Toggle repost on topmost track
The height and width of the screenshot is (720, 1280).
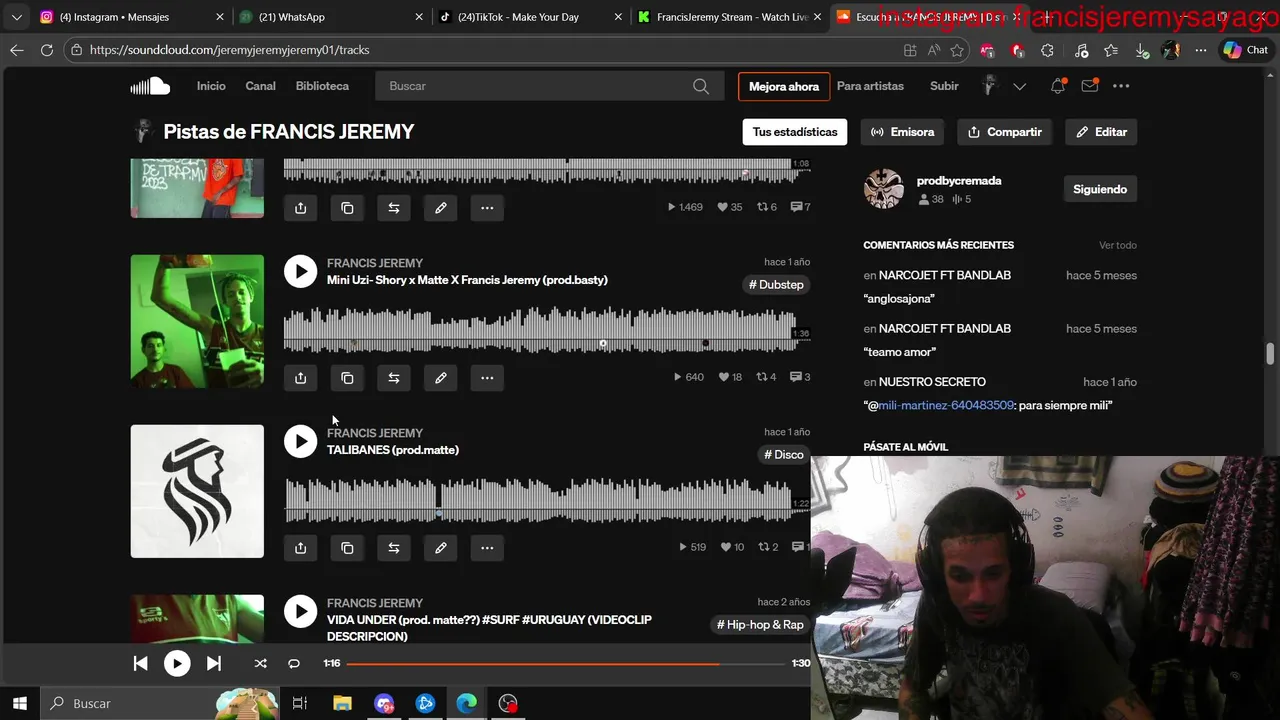coord(394,208)
